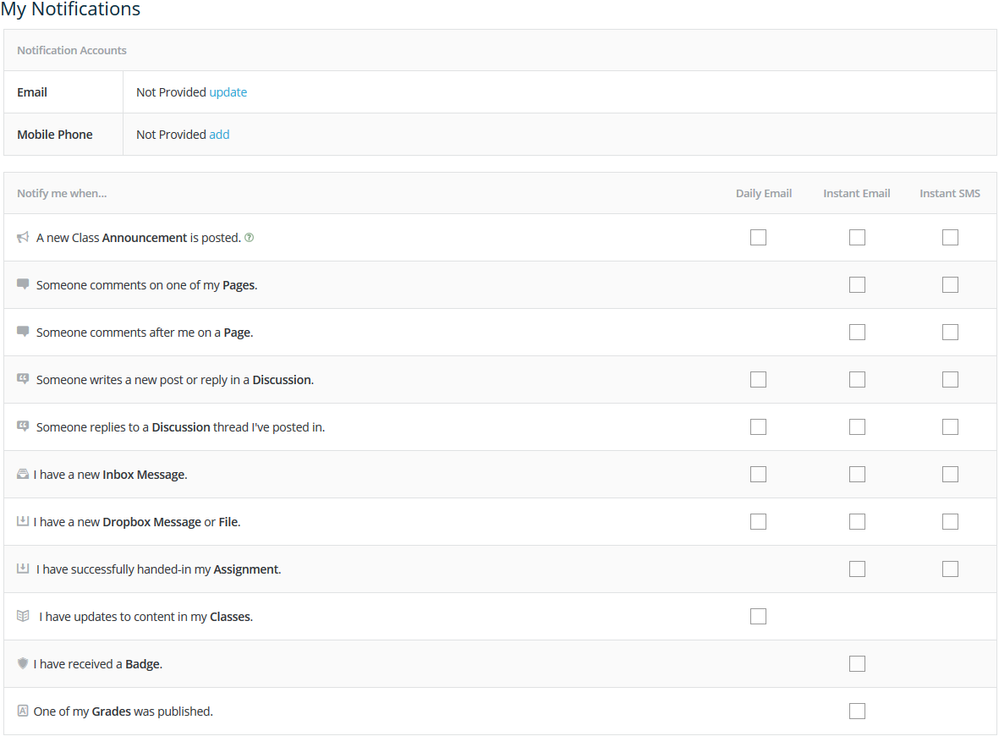Click the 'Notify me when...' heading
The image size is (999, 737).
[62, 193]
